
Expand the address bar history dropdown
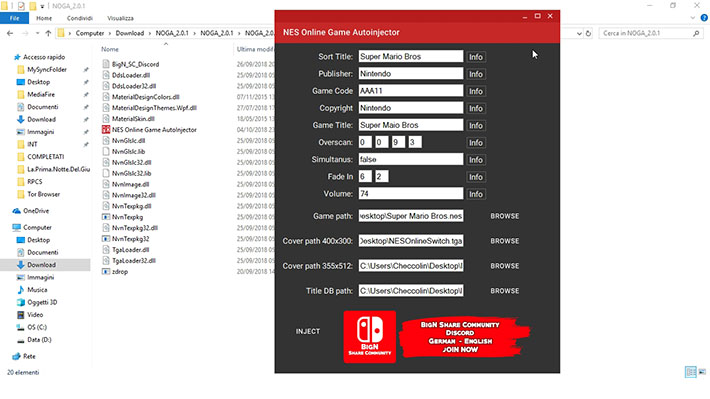(x=579, y=33)
